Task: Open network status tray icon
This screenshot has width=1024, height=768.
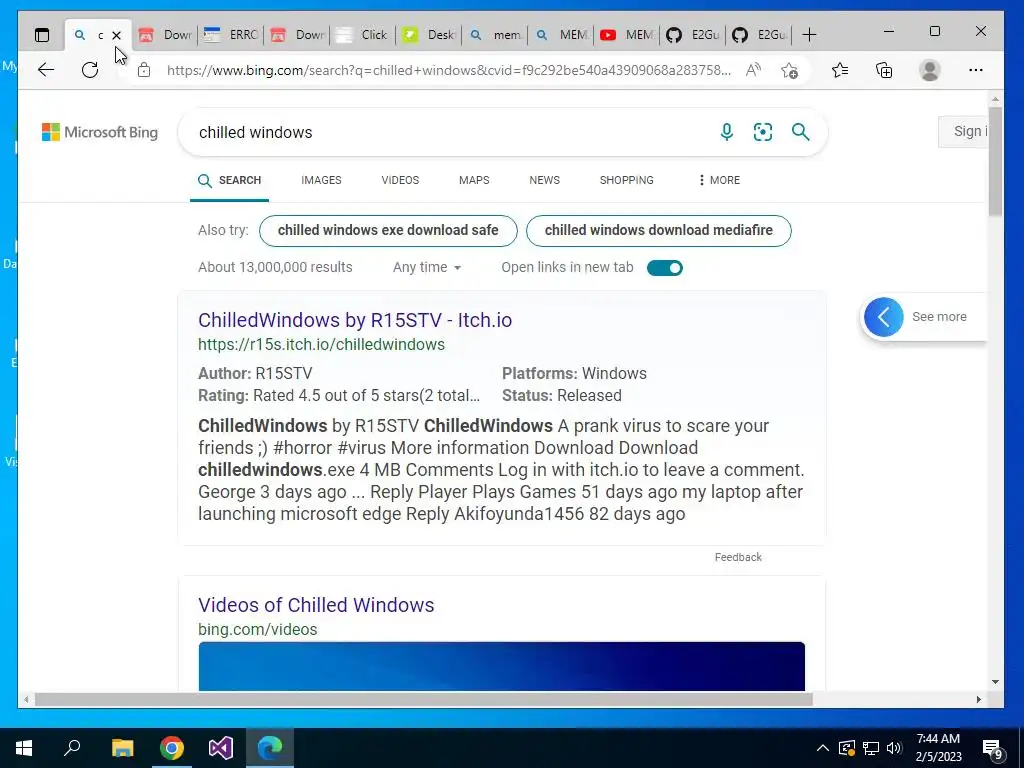Action: pyautogui.click(x=871, y=748)
